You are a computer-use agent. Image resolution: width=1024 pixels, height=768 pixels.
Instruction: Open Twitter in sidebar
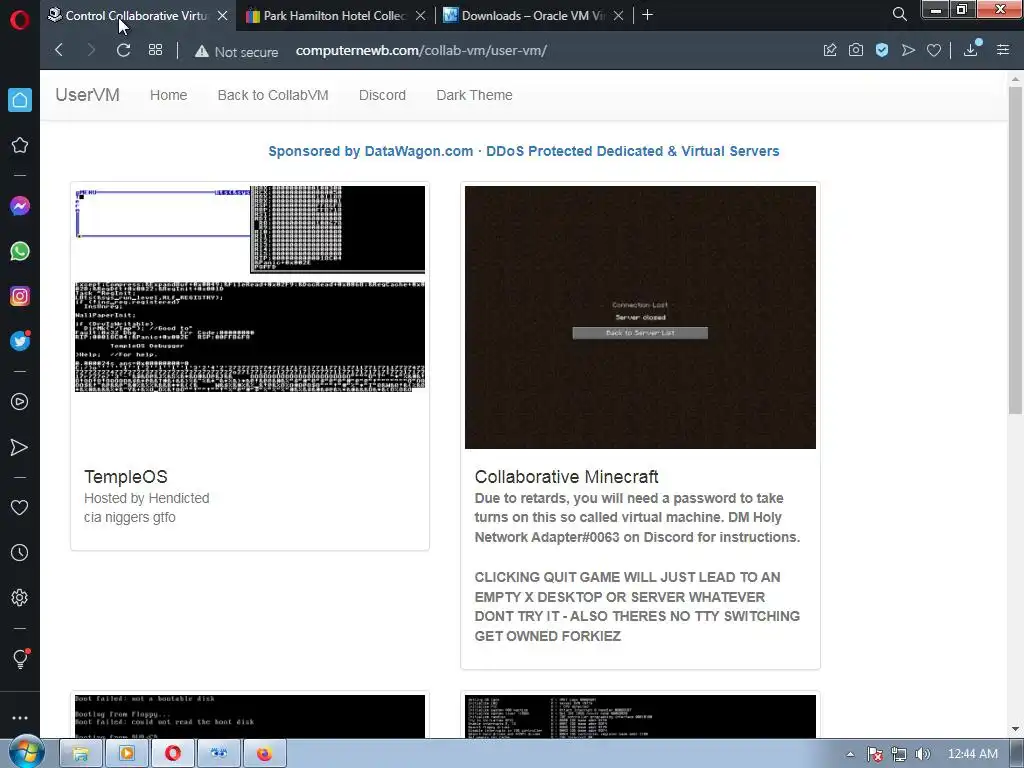20,341
